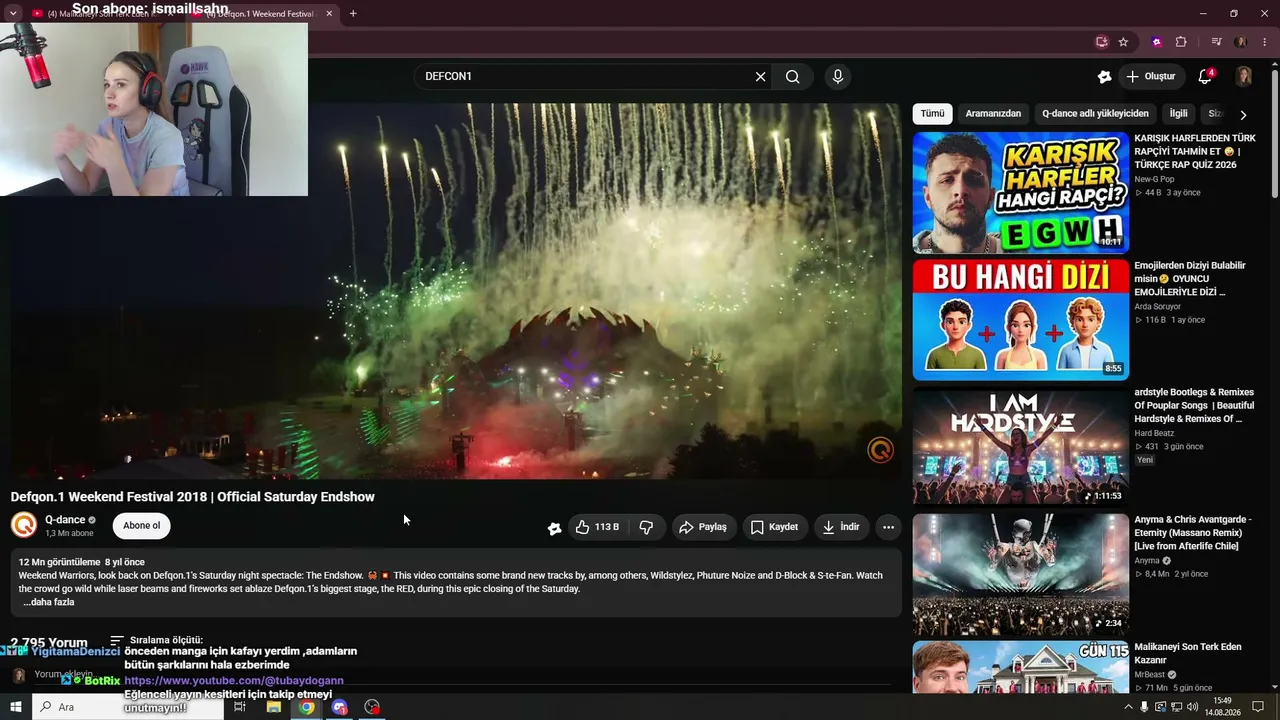Open Task View on the taskbar
Viewport: 1280px width, 720px height.
point(240,707)
